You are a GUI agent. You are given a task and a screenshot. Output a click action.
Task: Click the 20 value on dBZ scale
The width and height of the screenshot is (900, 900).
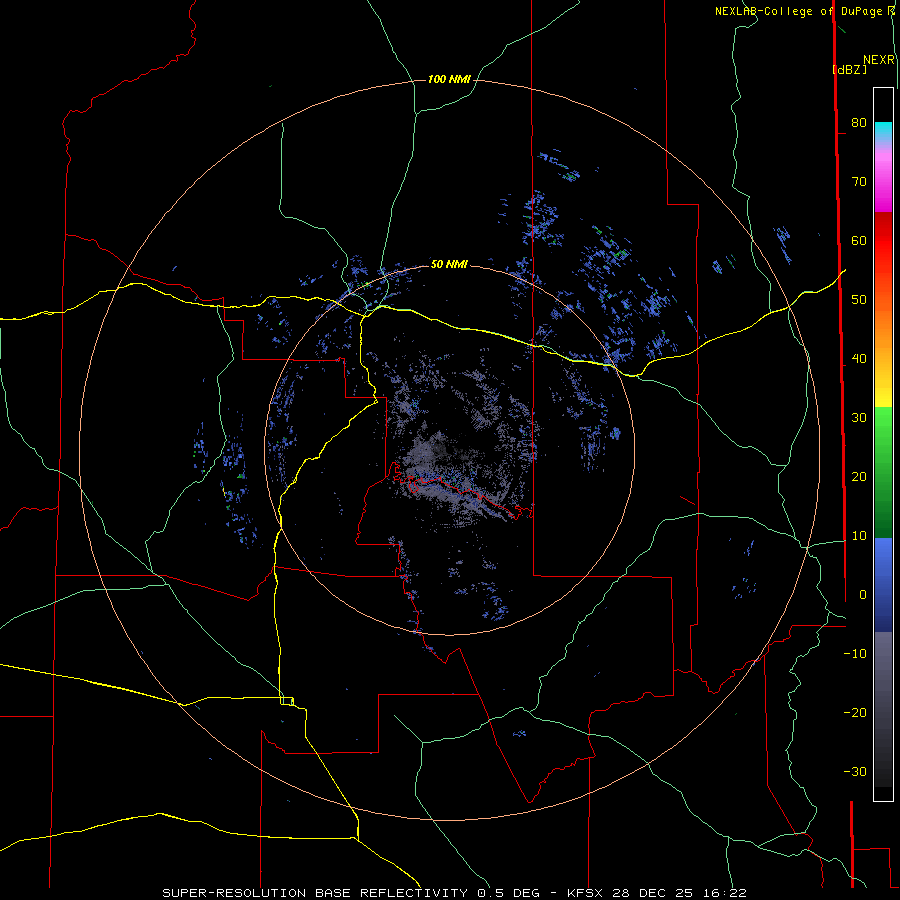tap(859, 476)
